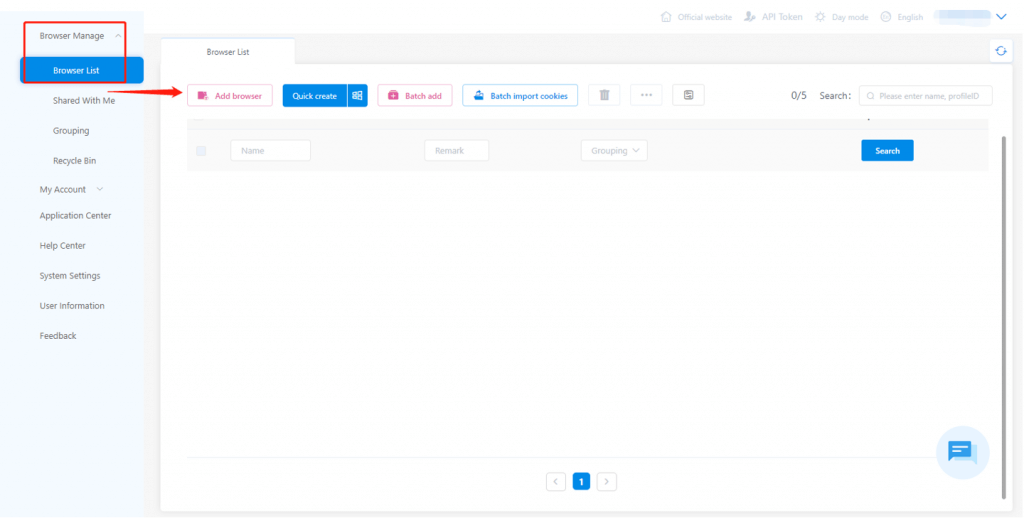Click the Name filter input
Viewport: 1024px width, 518px height.
coord(270,150)
